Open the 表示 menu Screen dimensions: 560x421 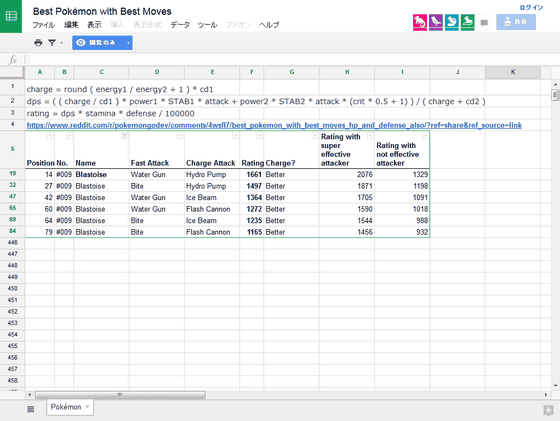94,25
